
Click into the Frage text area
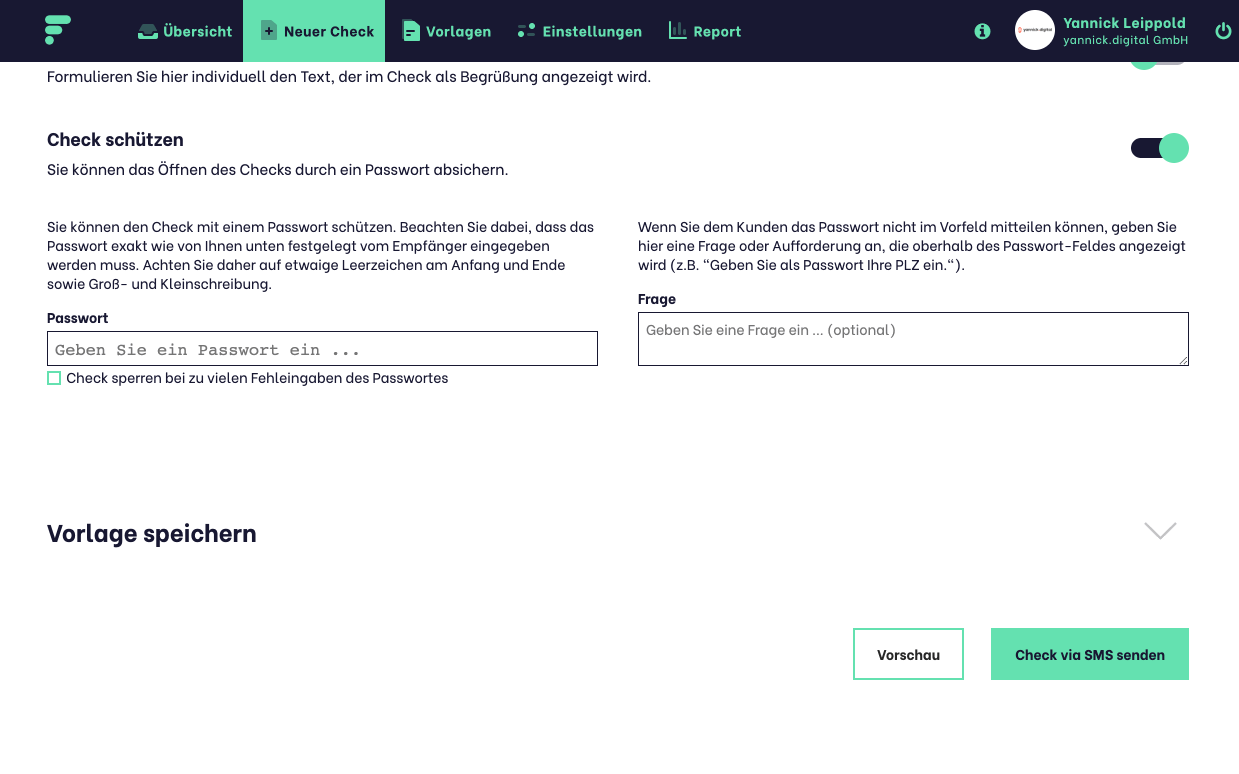coord(913,339)
